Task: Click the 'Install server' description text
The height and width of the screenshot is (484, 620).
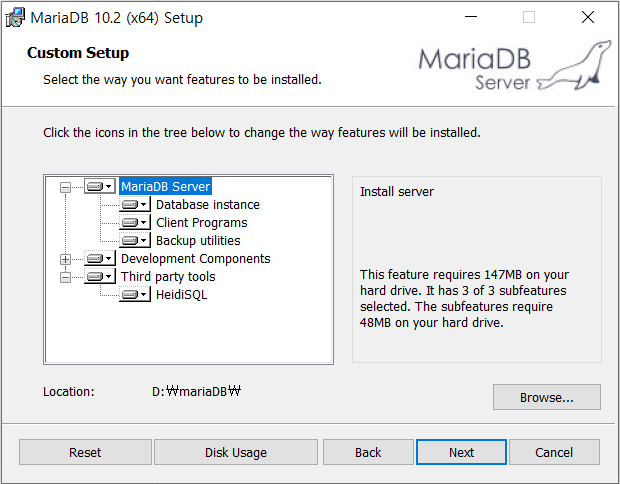Action: click(397, 191)
